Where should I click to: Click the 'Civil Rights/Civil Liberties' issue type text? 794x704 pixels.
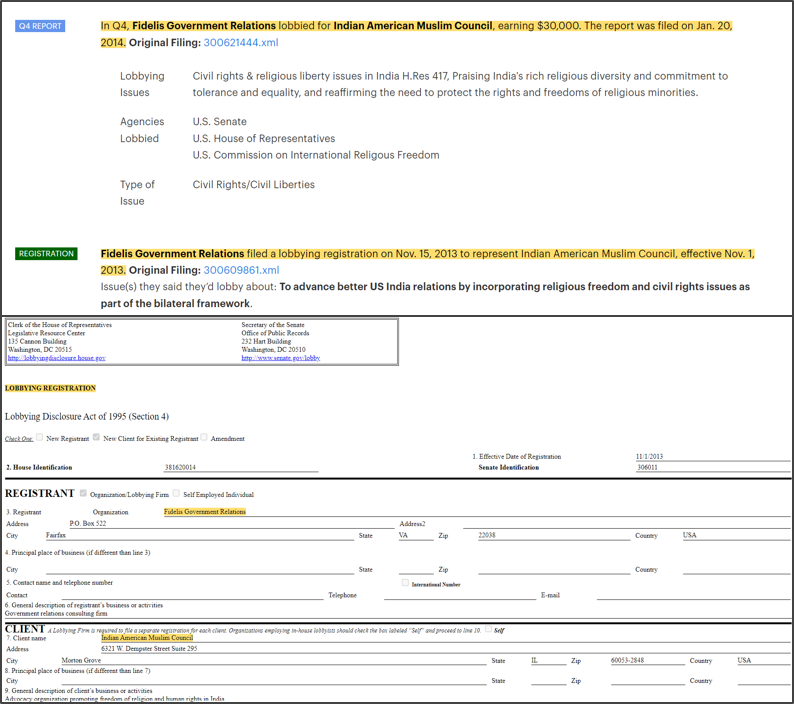click(253, 184)
